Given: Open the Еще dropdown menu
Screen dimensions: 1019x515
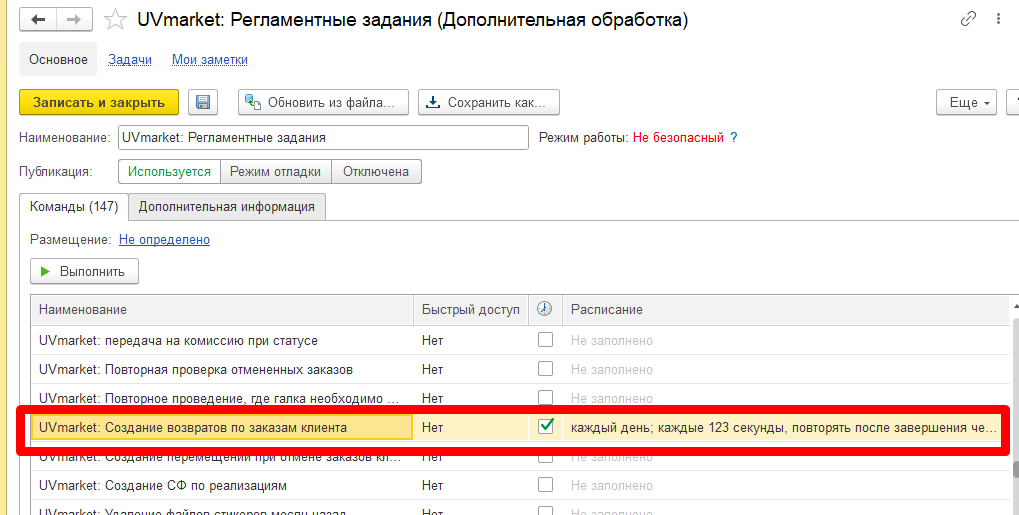Looking at the screenshot, I should click(x=966, y=102).
